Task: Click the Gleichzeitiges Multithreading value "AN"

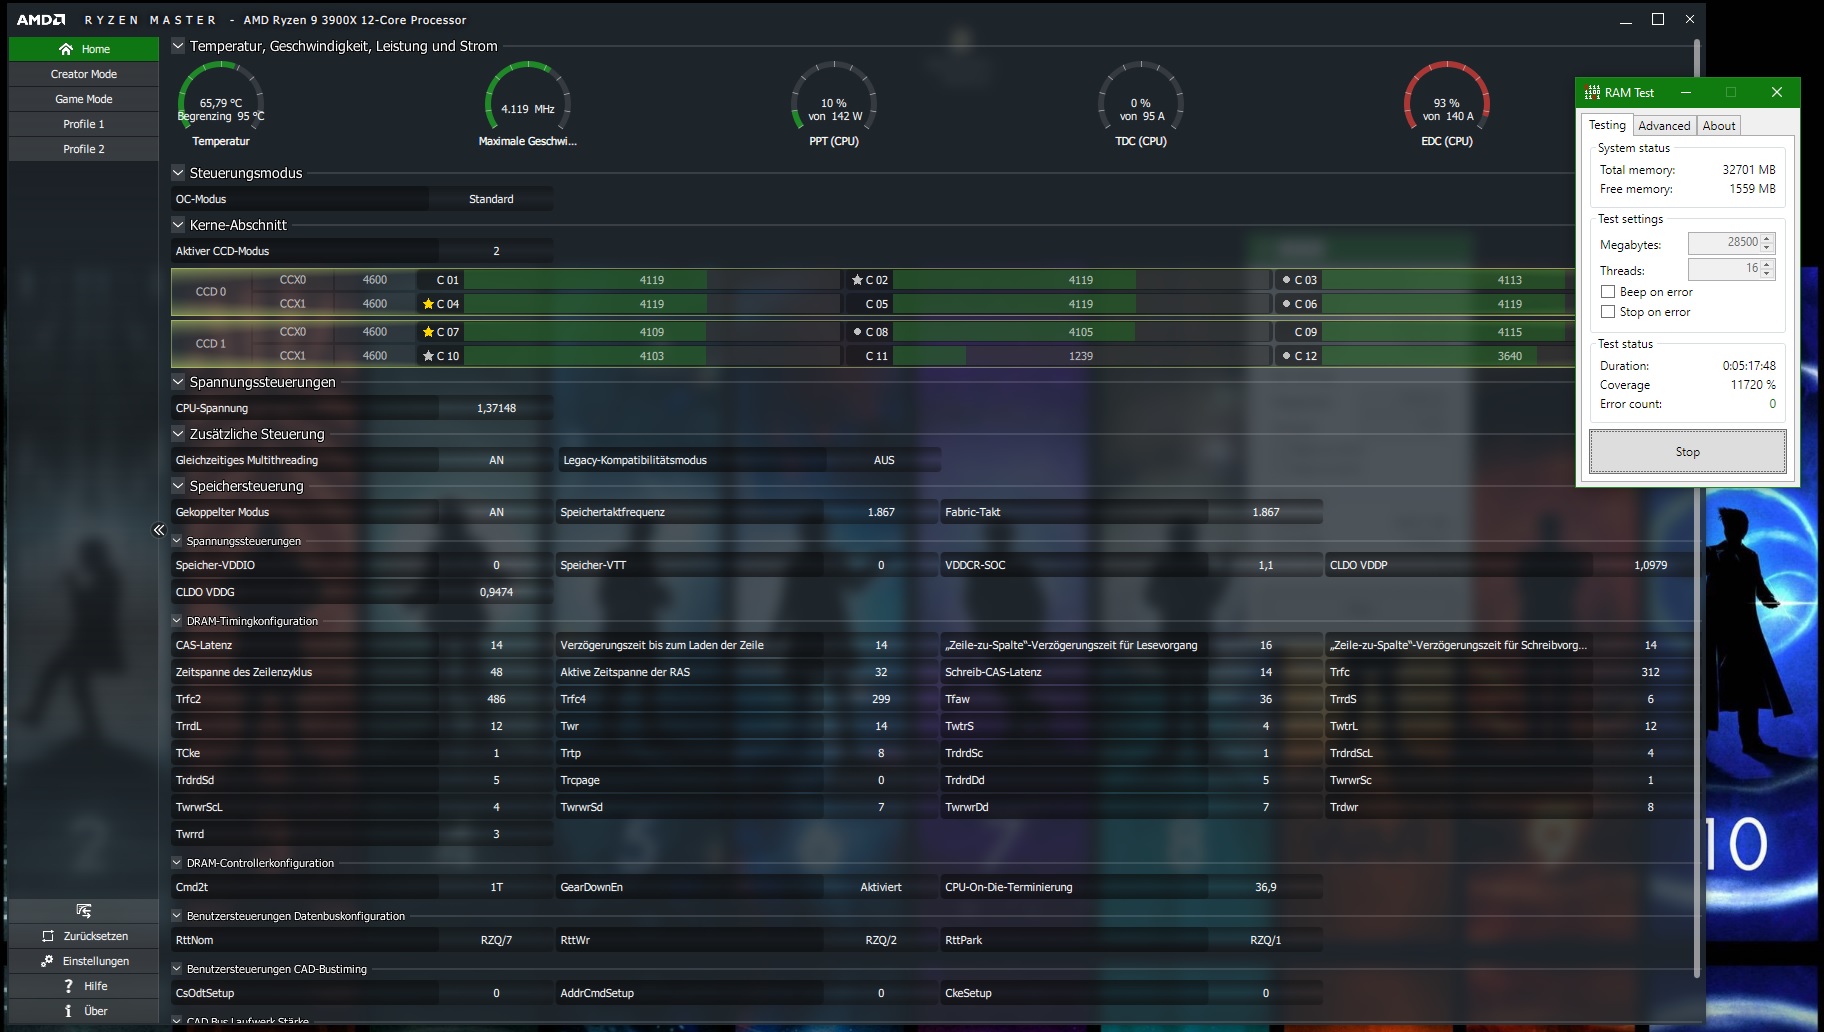Action: tap(496, 460)
